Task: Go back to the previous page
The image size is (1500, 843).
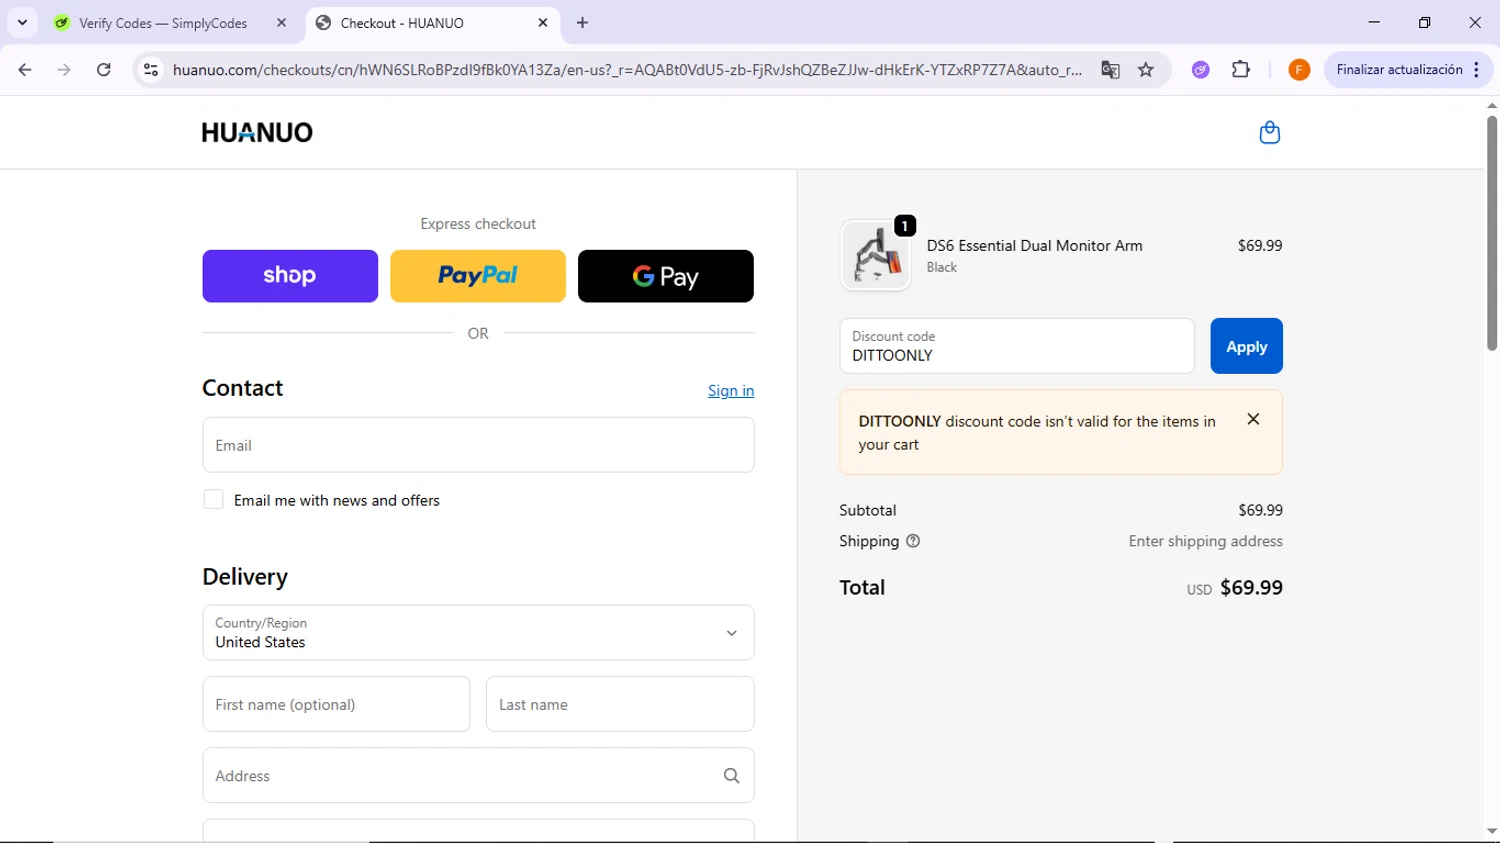Action: [25, 70]
